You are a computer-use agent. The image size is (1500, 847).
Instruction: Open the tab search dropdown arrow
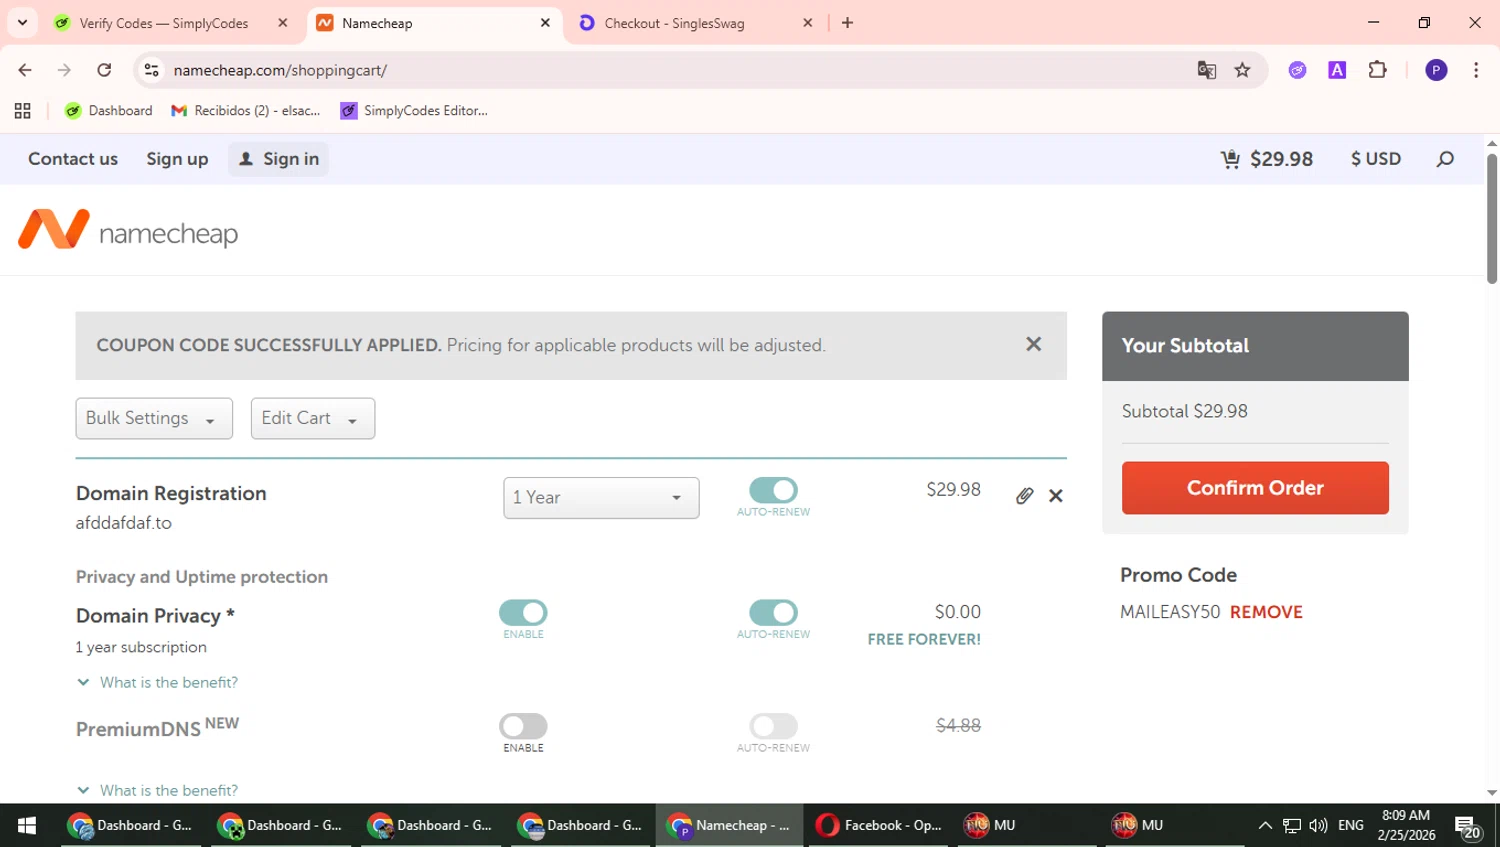[x=22, y=23]
